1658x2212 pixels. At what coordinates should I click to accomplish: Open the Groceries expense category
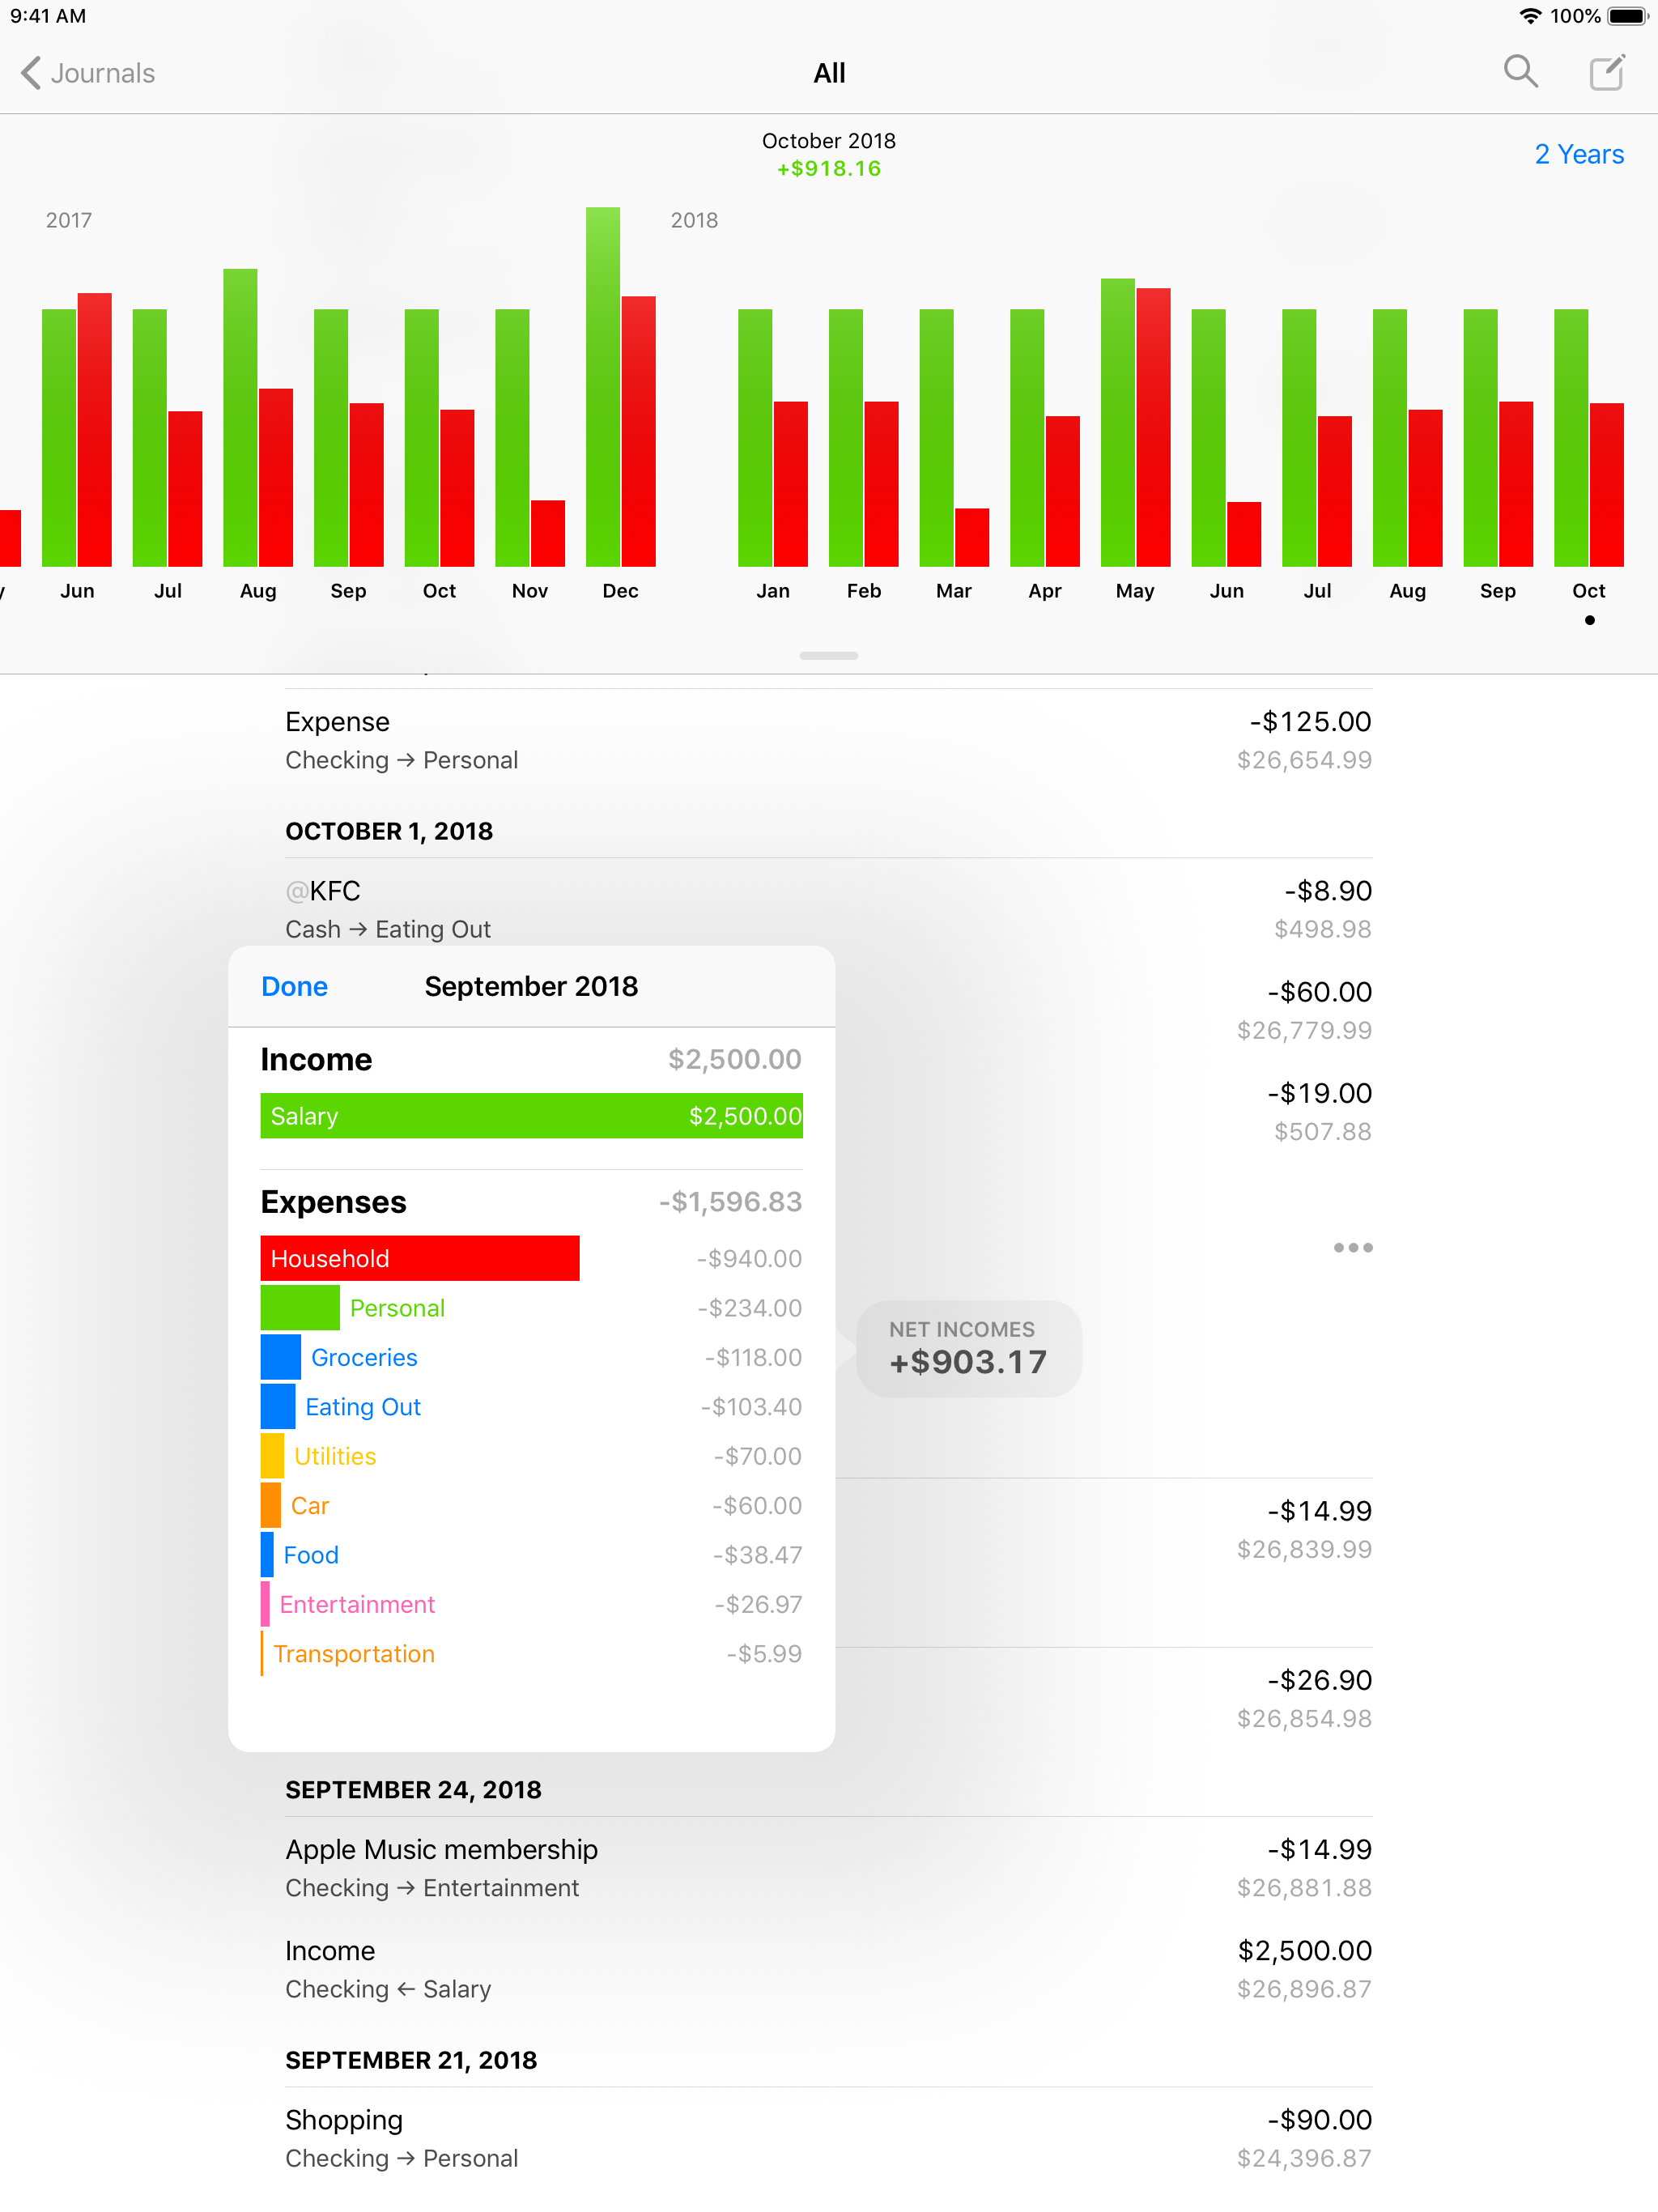click(363, 1357)
